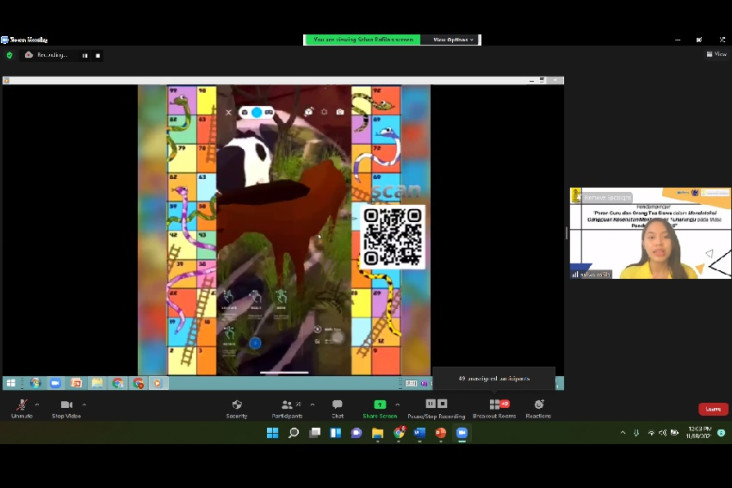Switch layout with View button
This screenshot has height=488, width=732.
coord(717,54)
